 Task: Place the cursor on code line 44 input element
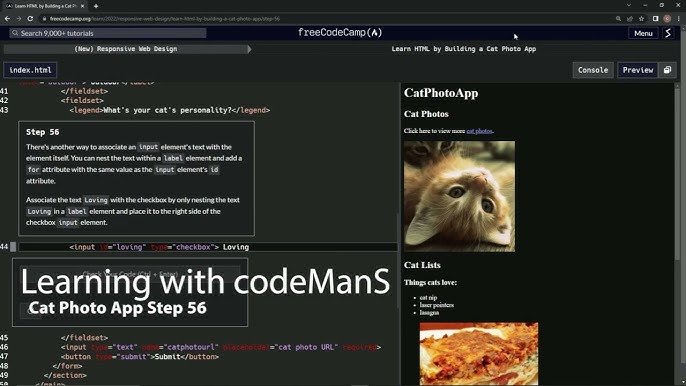pyautogui.click(x=159, y=247)
